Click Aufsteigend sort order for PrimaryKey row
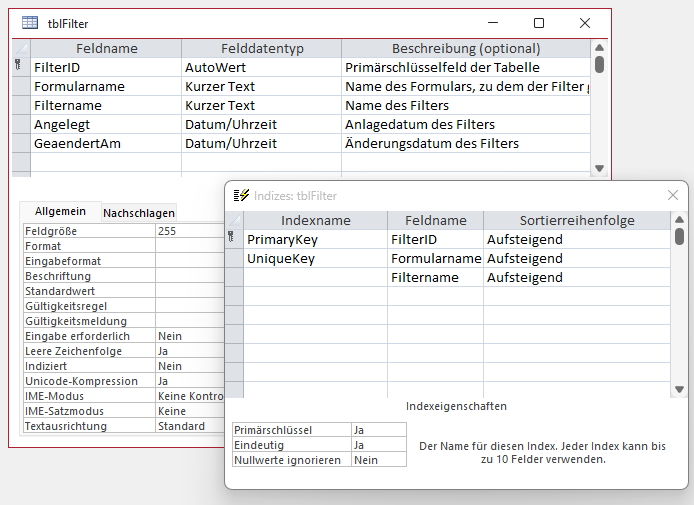 577,239
